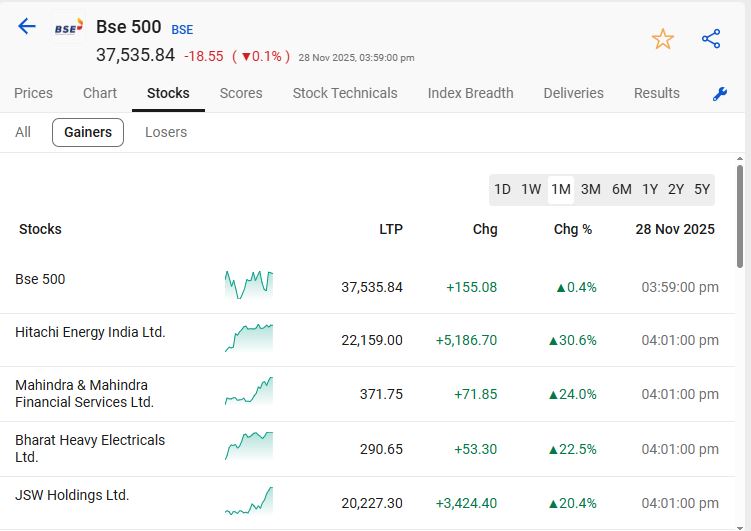Open JSW Holdings mini trend chart
751x531 pixels.
249,500
